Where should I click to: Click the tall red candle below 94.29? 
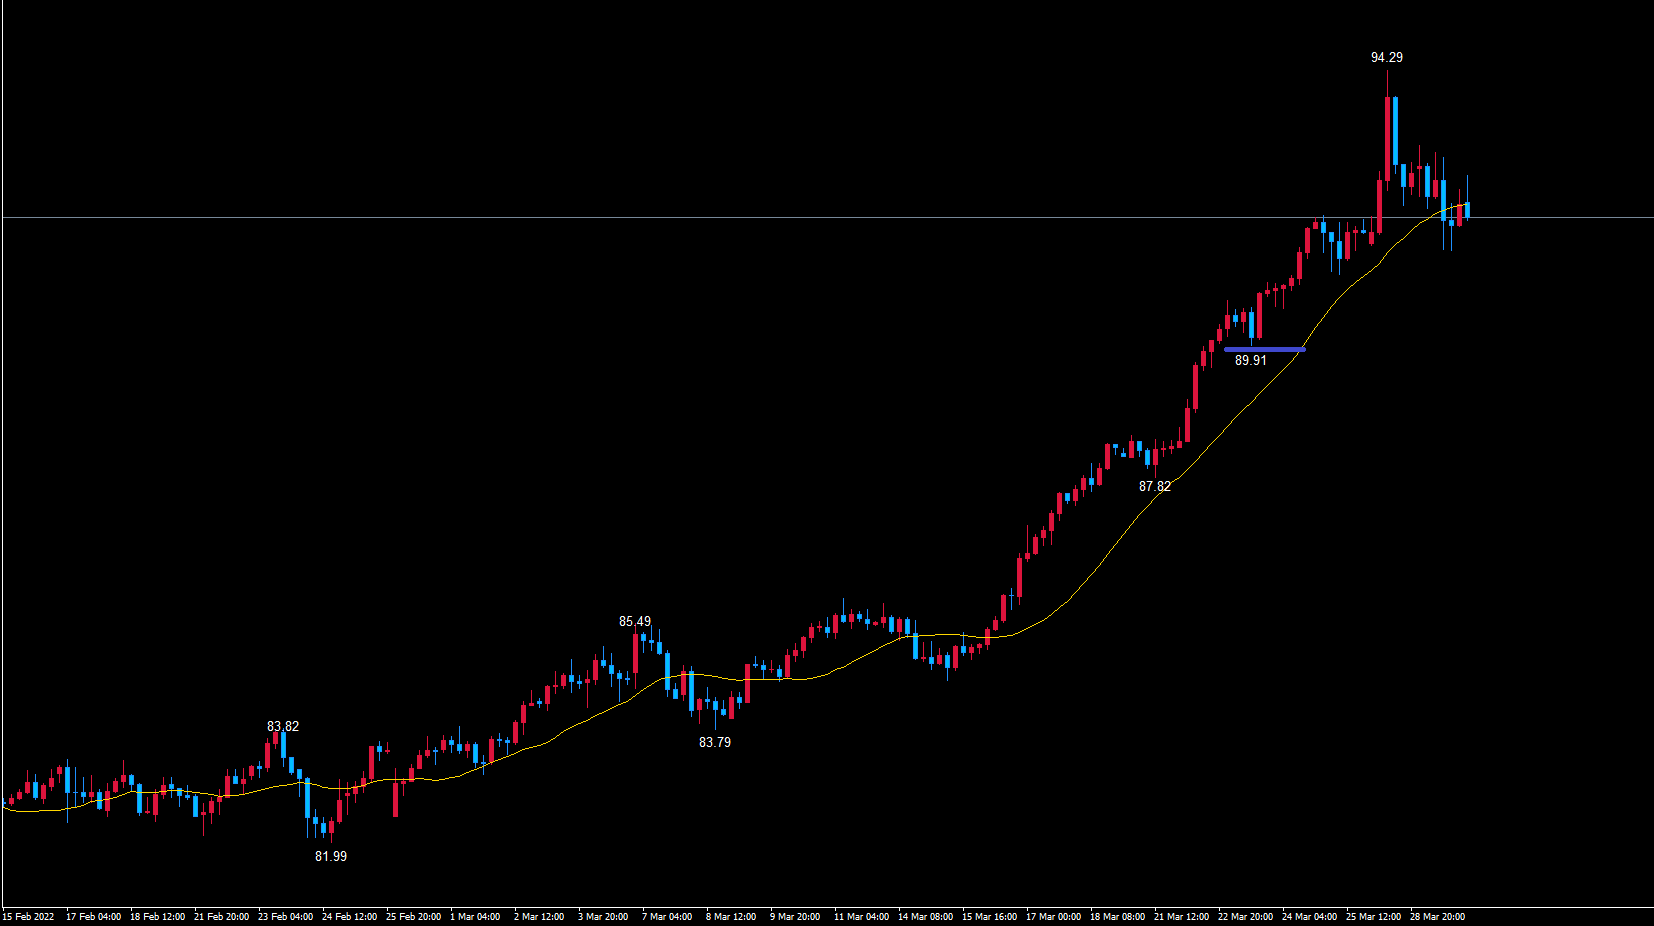tap(1387, 135)
